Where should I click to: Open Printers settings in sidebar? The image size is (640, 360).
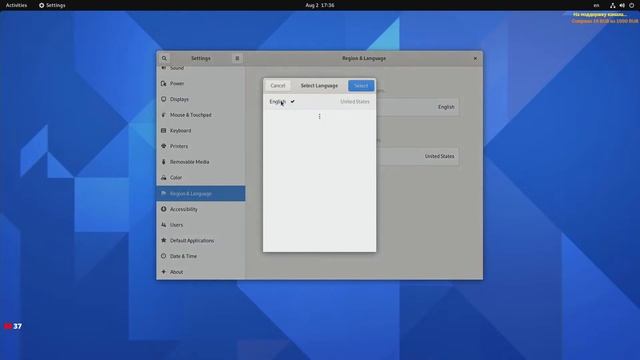coord(201,146)
